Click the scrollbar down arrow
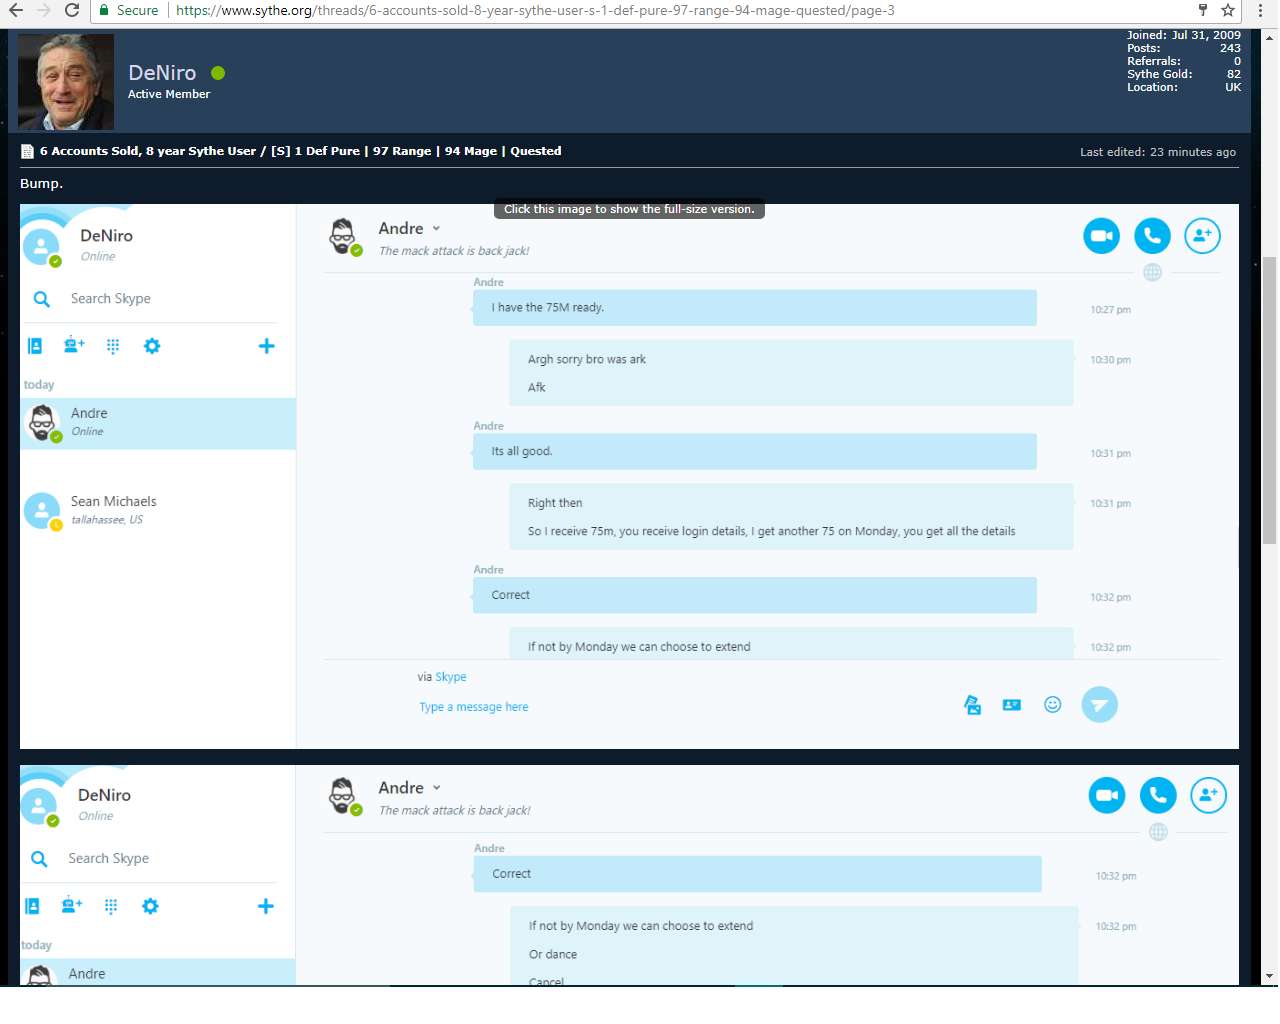The width and height of the screenshot is (1280, 1024). pos(1270,976)
